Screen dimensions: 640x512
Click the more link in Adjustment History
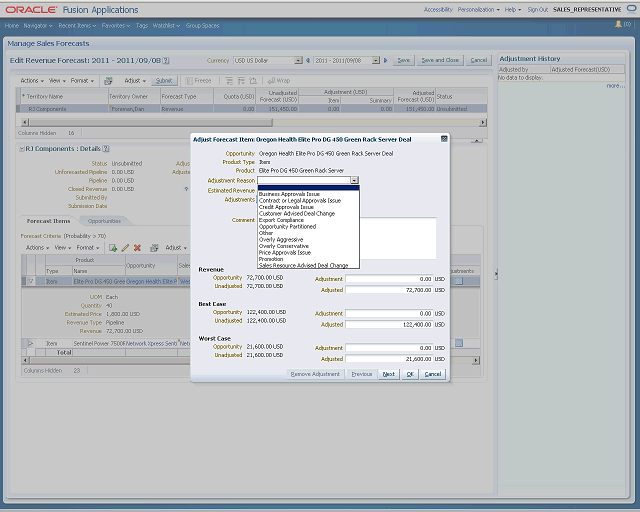pos(615,86)
